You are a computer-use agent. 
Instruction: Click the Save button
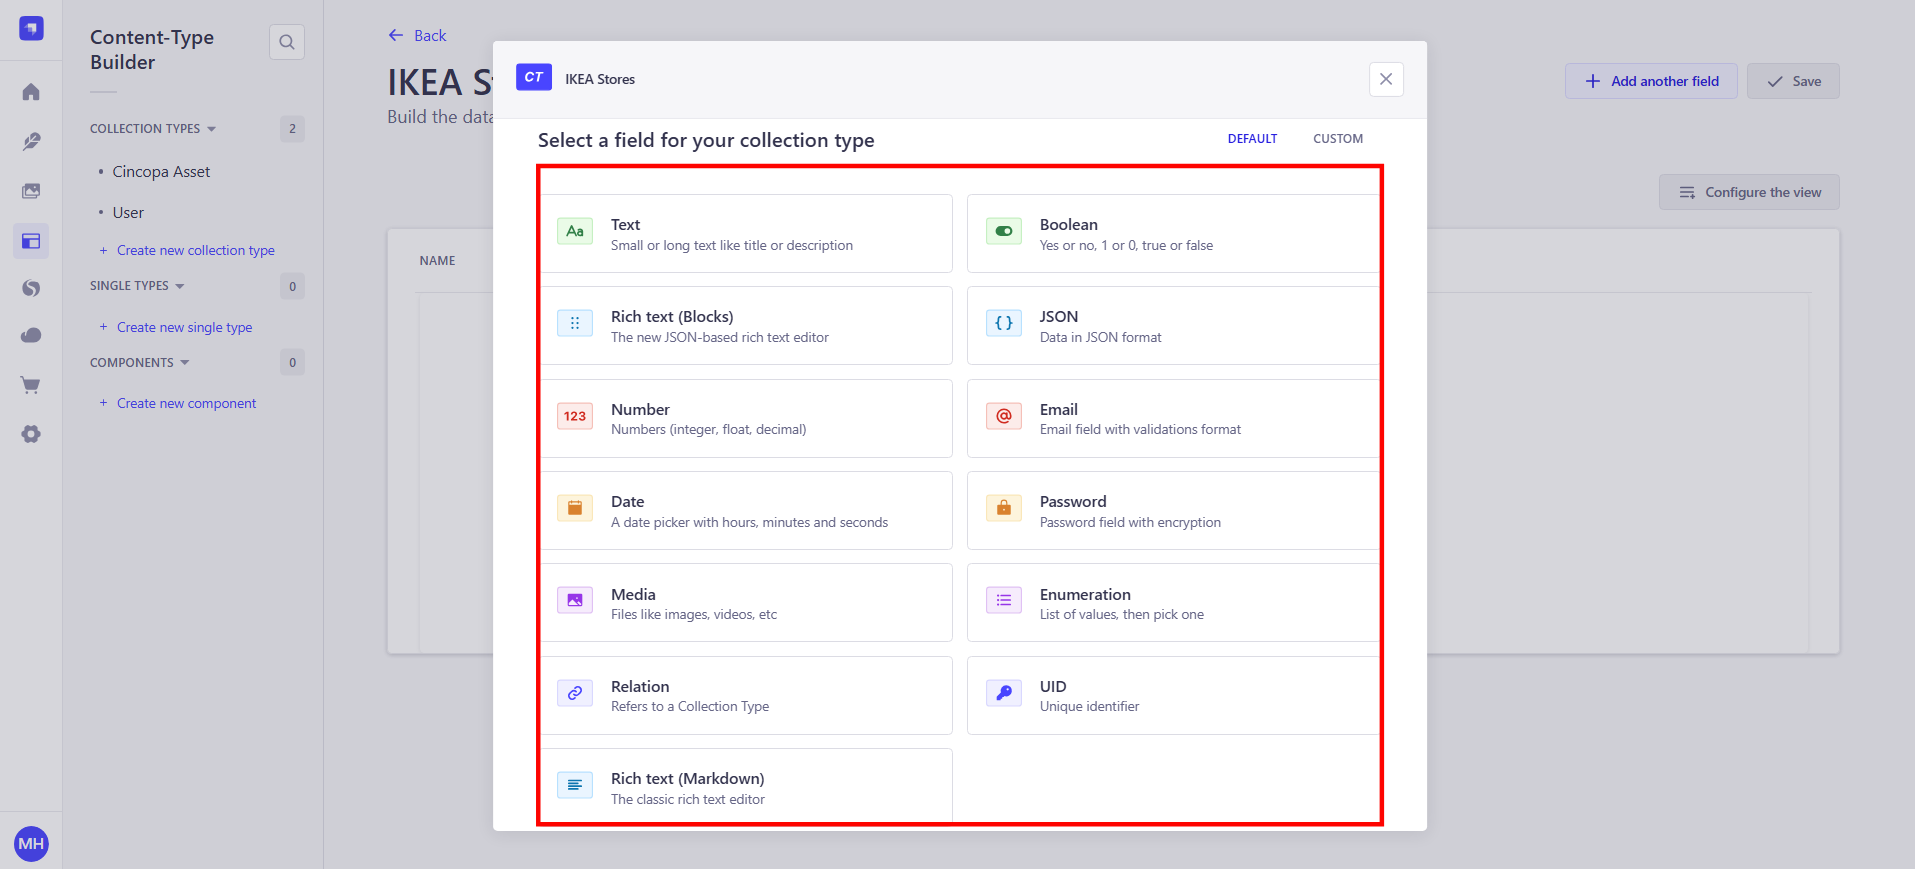1793,81
